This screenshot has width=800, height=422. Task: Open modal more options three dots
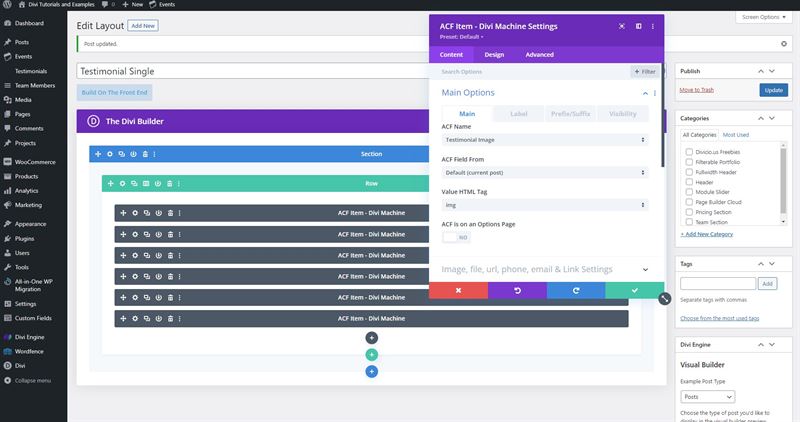pos(653,26)
